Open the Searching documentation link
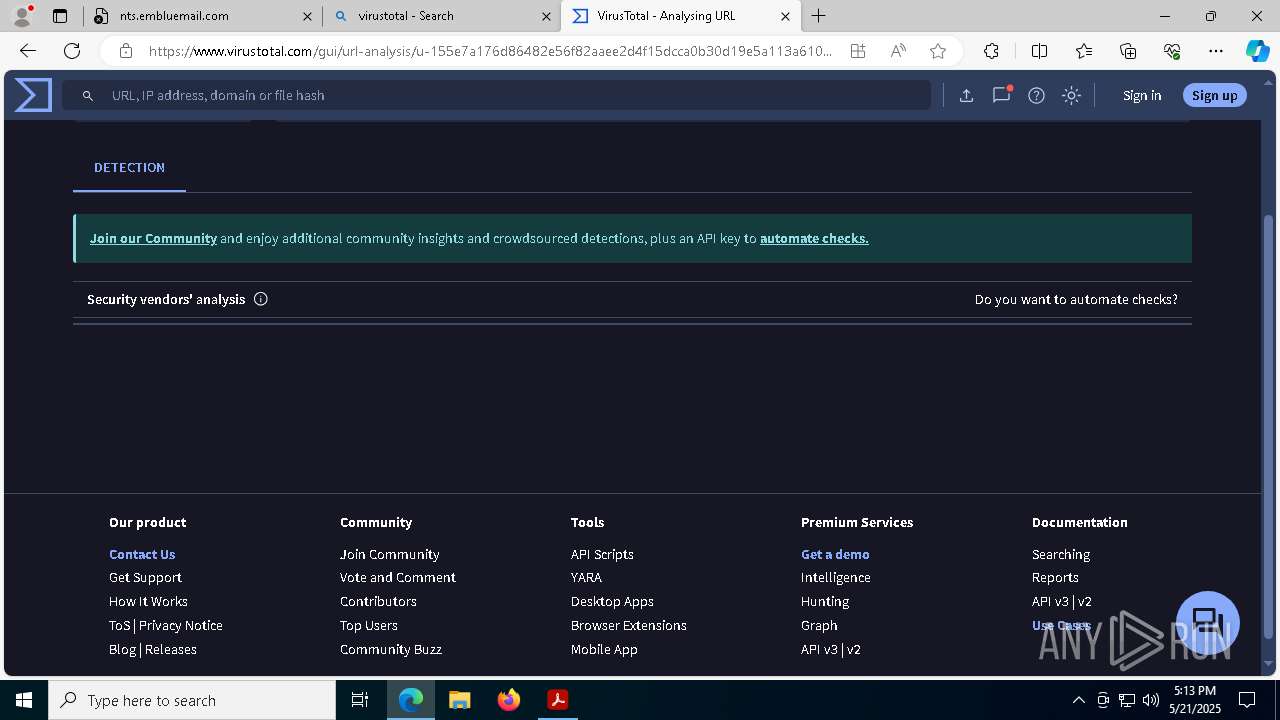This screenshot has height=720, width=1280. [x=1061, y=554]
